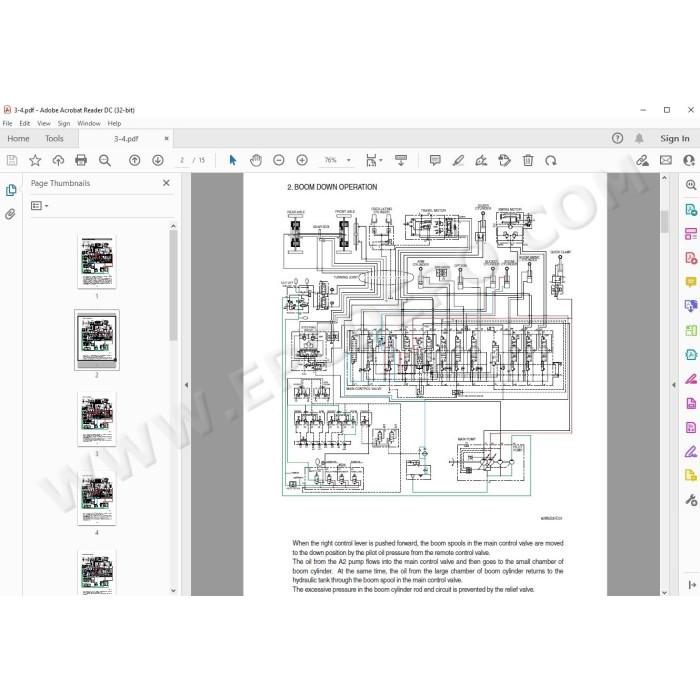Open the Window menu
Image resolution: width=700 pixels, height=700 pixels.
pyautogui.click(x=89, y=123)
